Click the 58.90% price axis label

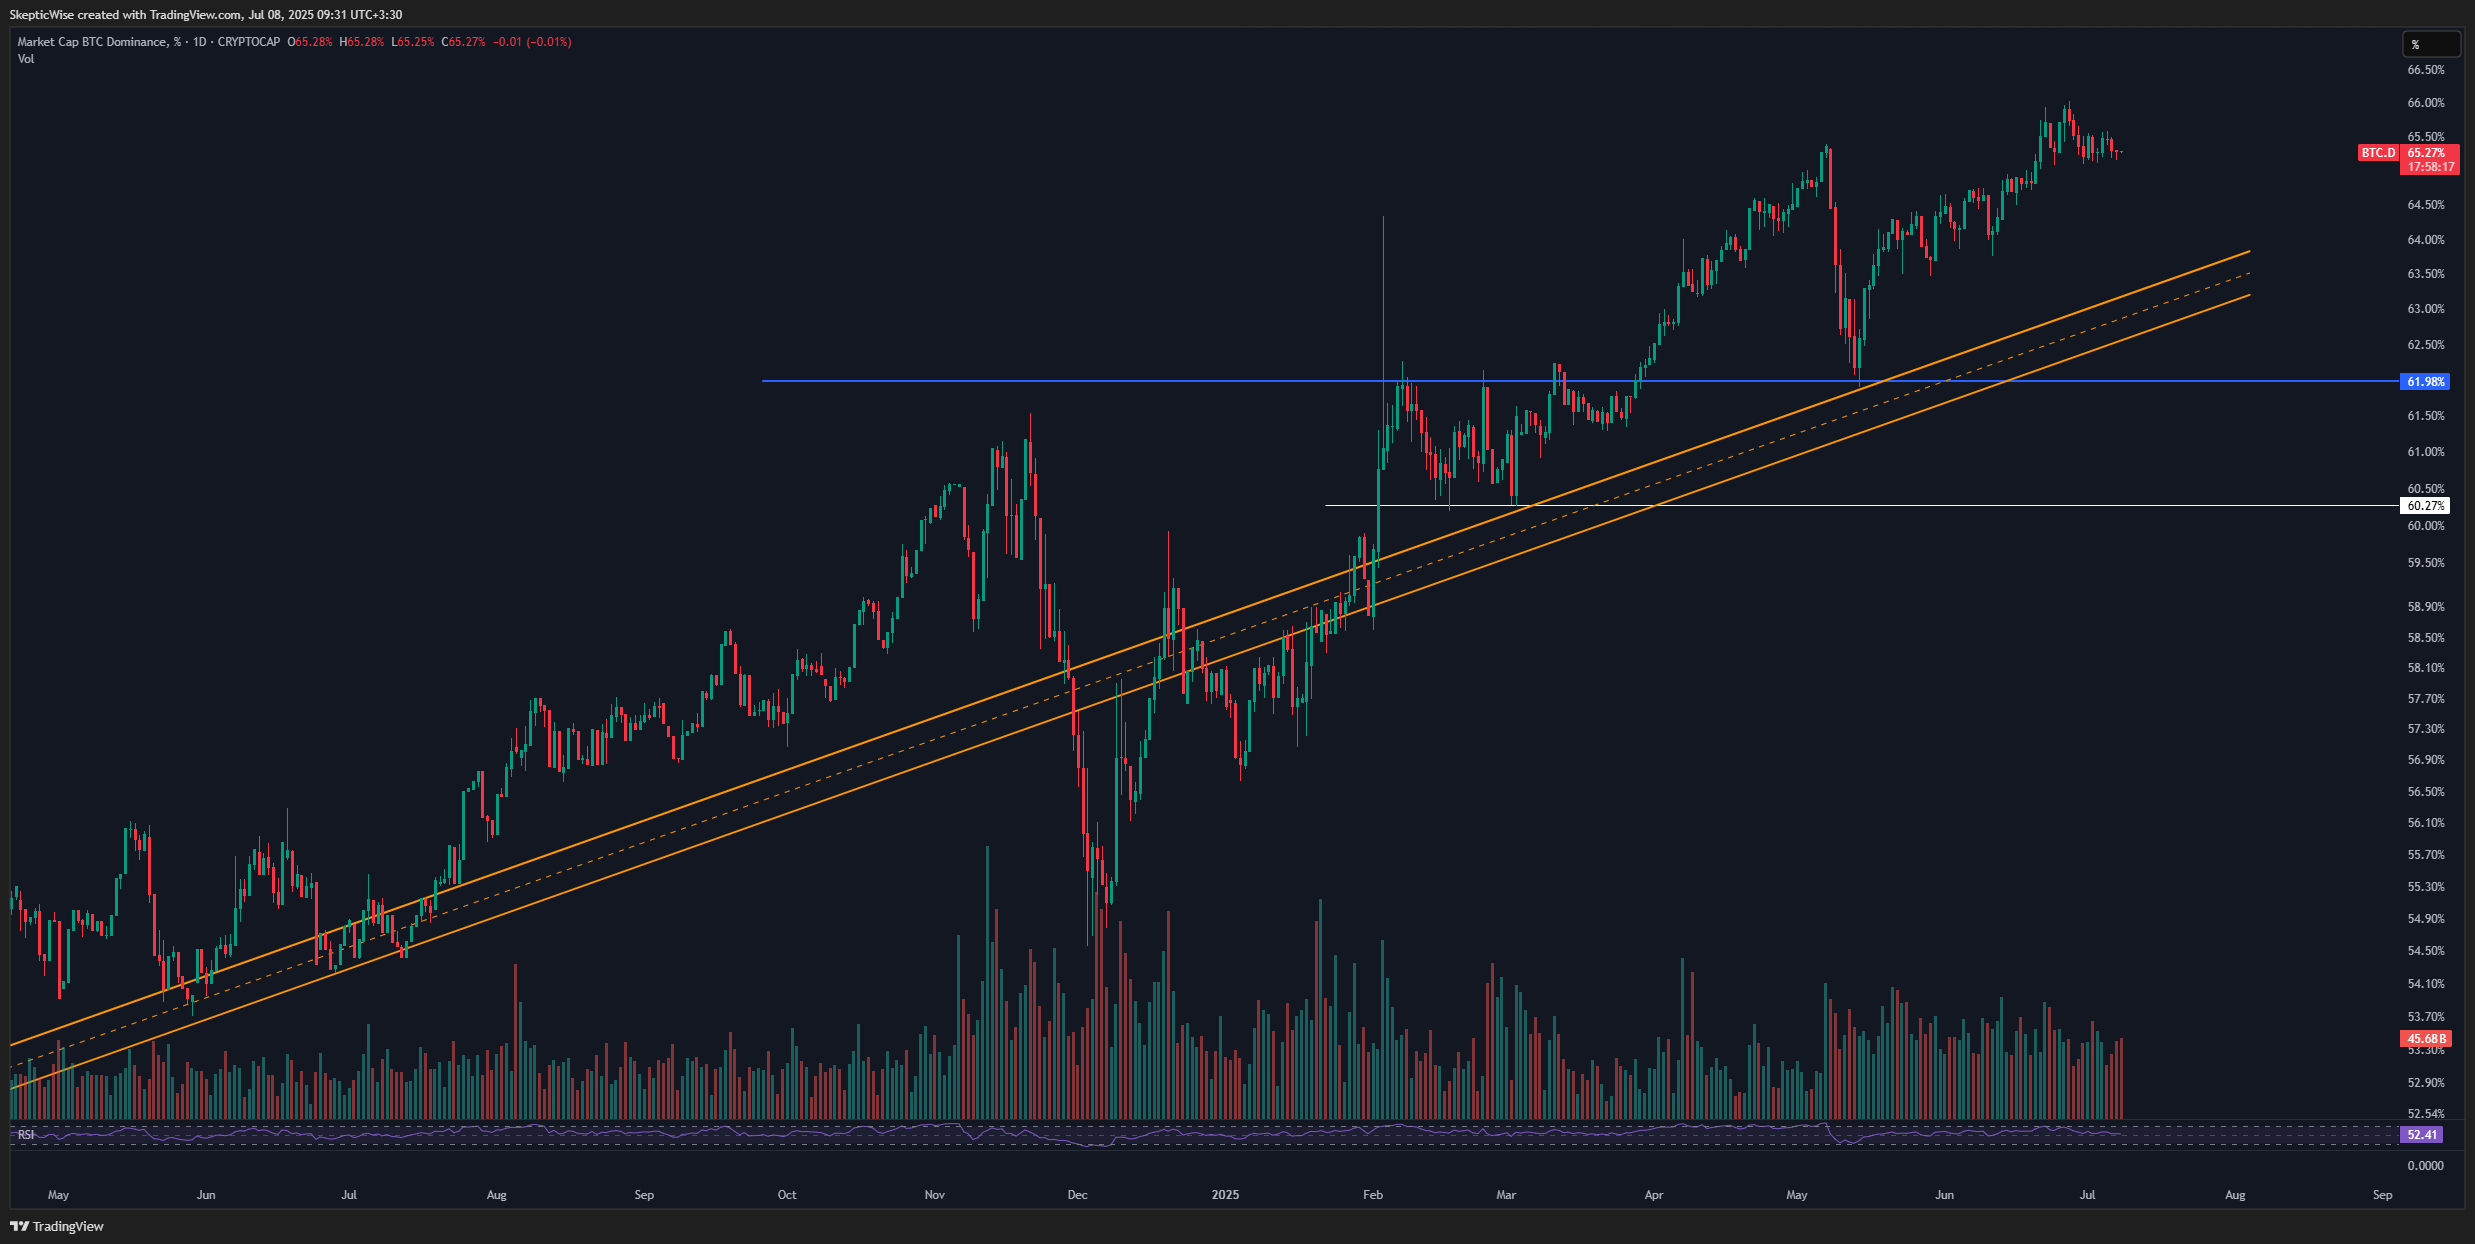point(2425,607)
